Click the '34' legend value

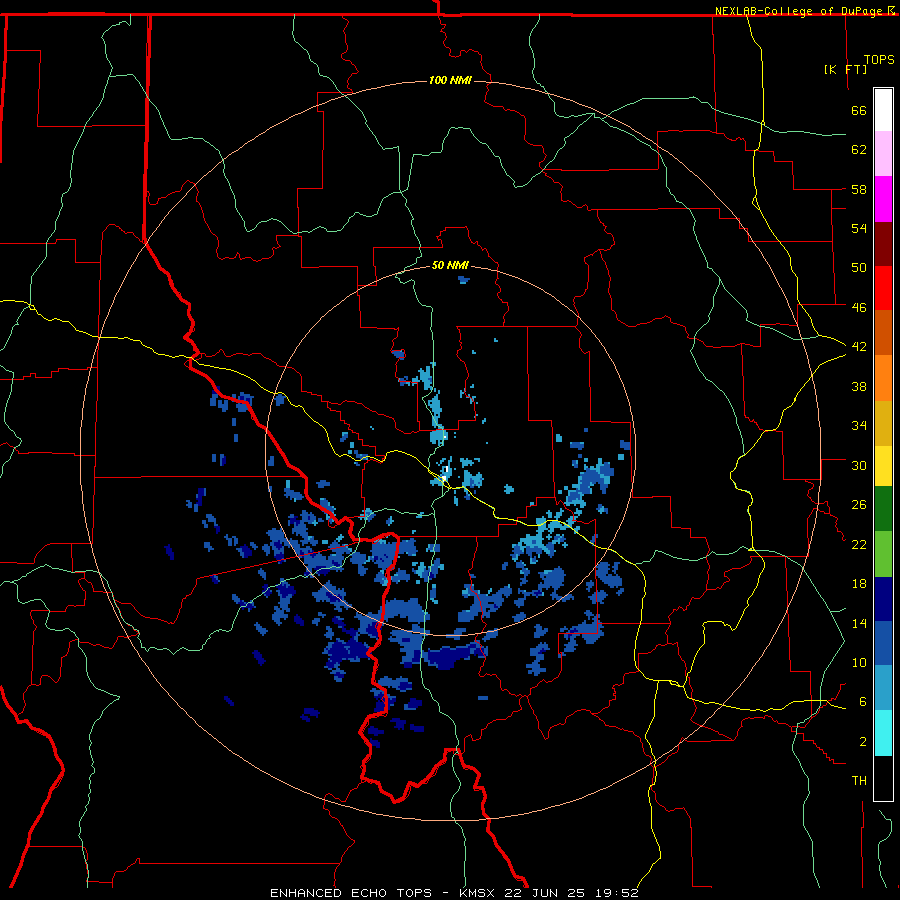click(859, 426)
